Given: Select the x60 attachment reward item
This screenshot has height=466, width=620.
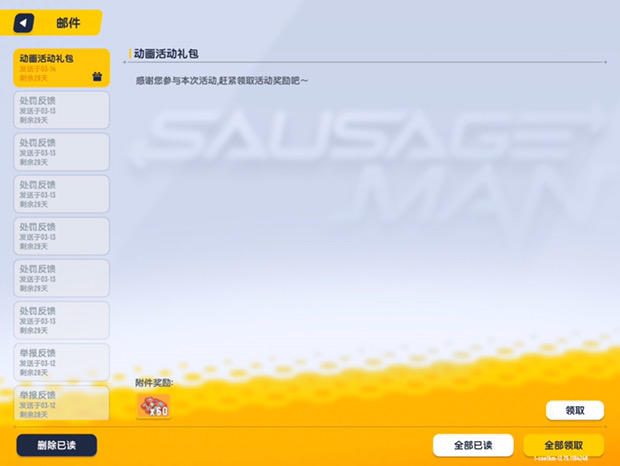Looking at the screenshot, I should 154,406.
